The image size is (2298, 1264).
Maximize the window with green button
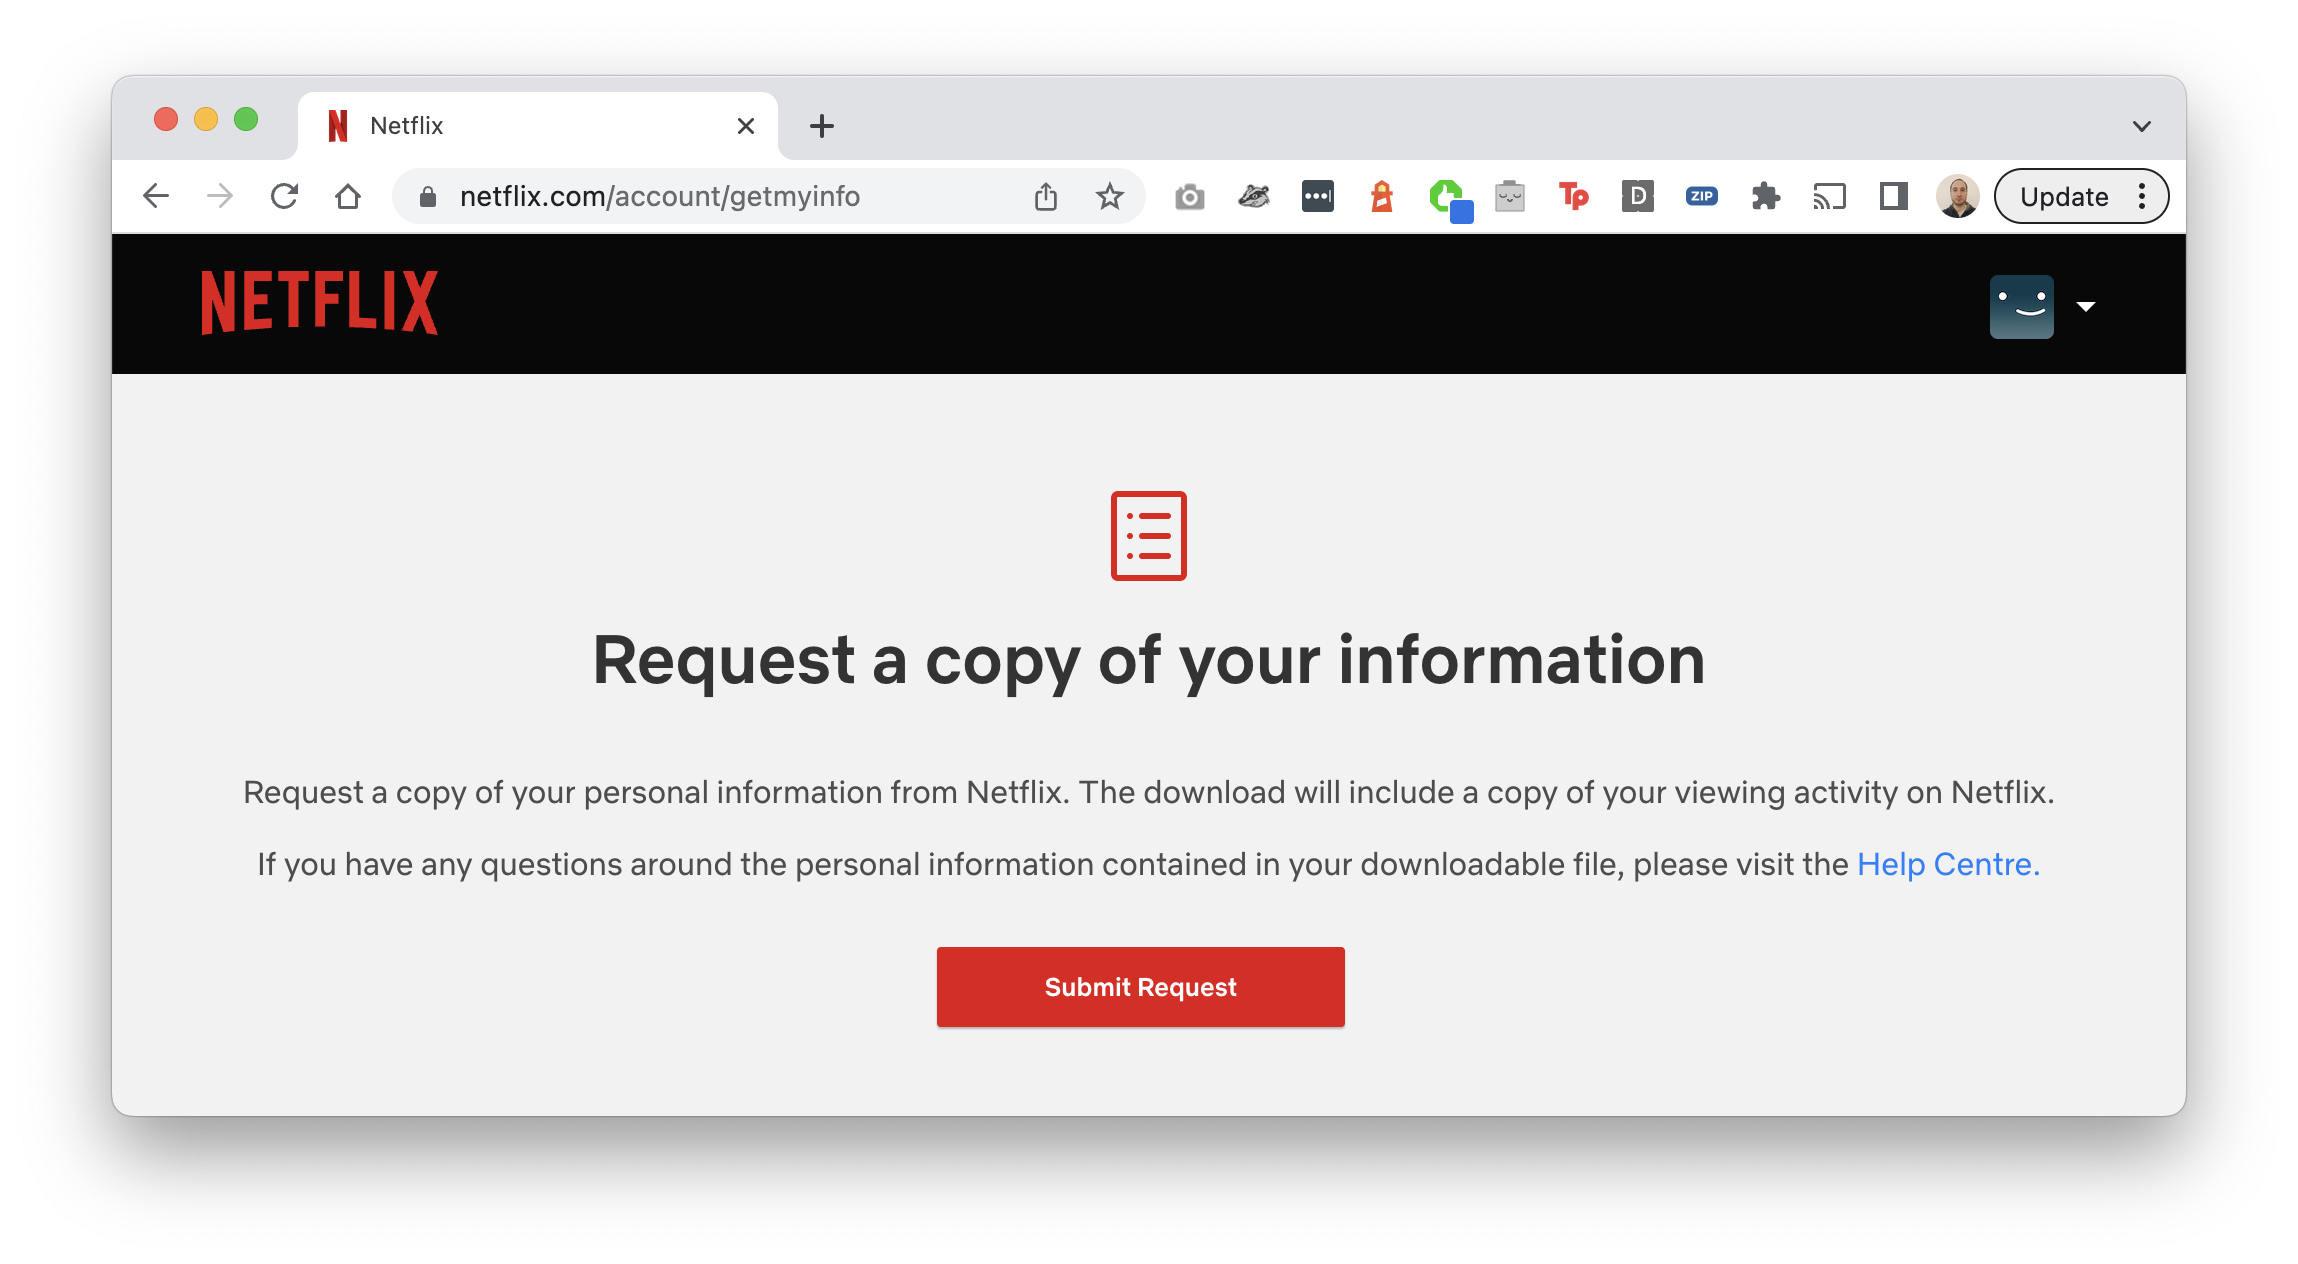[246, 120]
